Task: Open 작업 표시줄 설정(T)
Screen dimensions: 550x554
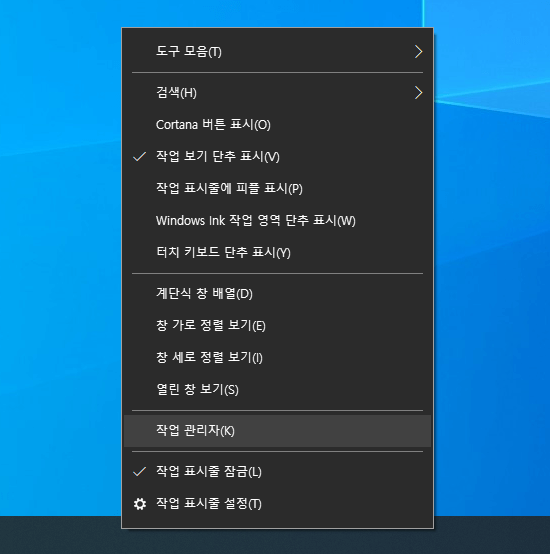Action: point(277,503)
